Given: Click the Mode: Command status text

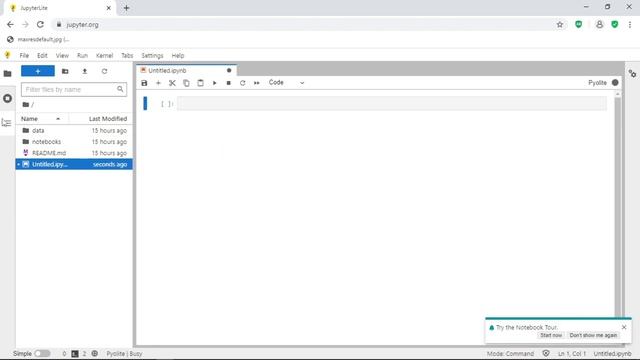Looking at the screenshot, I should tap(510, 354).
